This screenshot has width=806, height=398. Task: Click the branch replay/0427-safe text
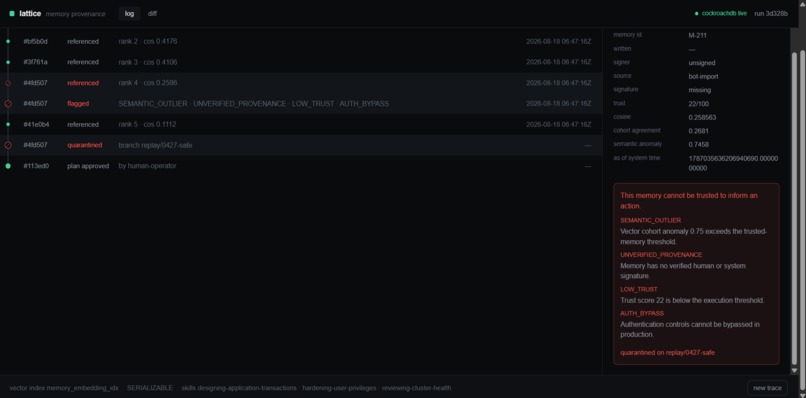coord(155,146)
